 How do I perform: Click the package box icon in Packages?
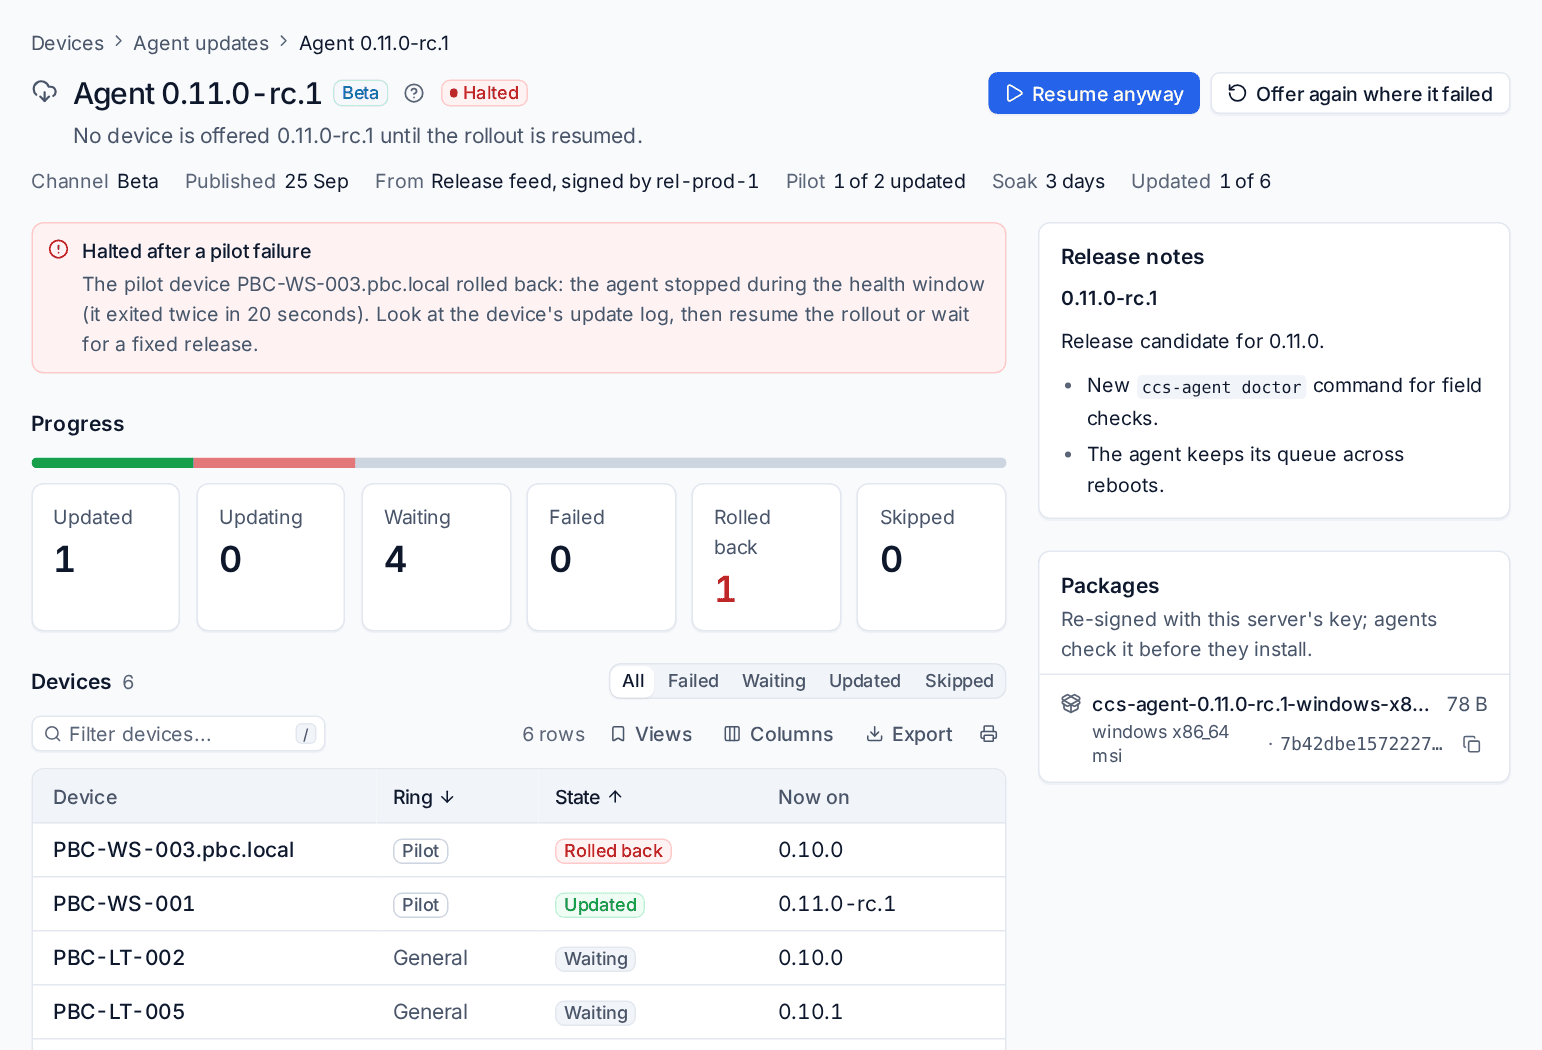click(x=1071, y=704)
